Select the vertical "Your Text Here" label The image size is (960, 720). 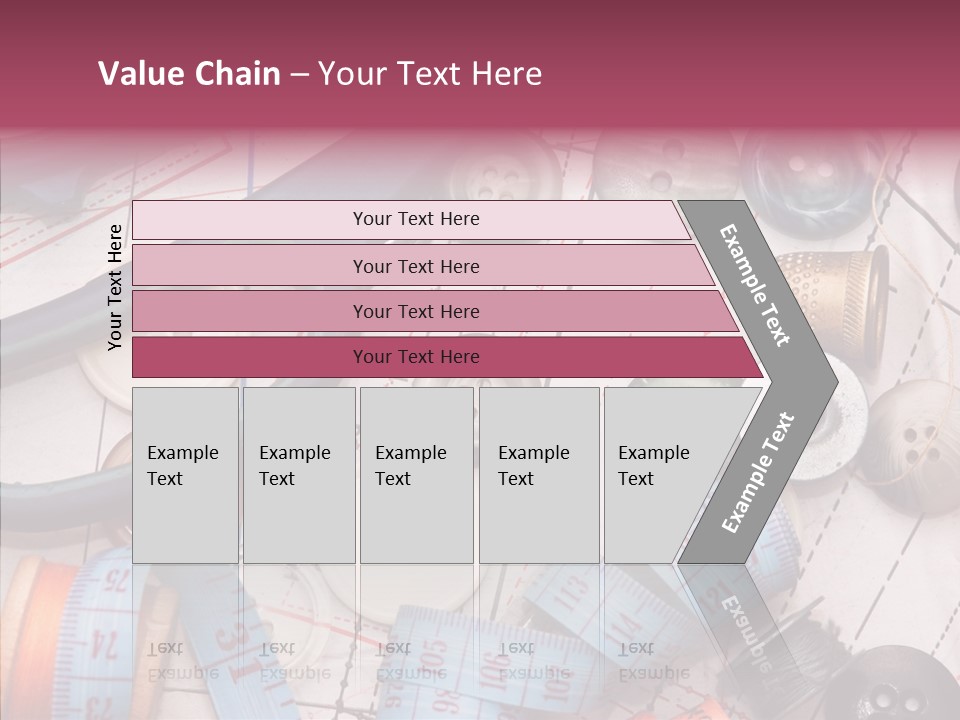point(115,287)
